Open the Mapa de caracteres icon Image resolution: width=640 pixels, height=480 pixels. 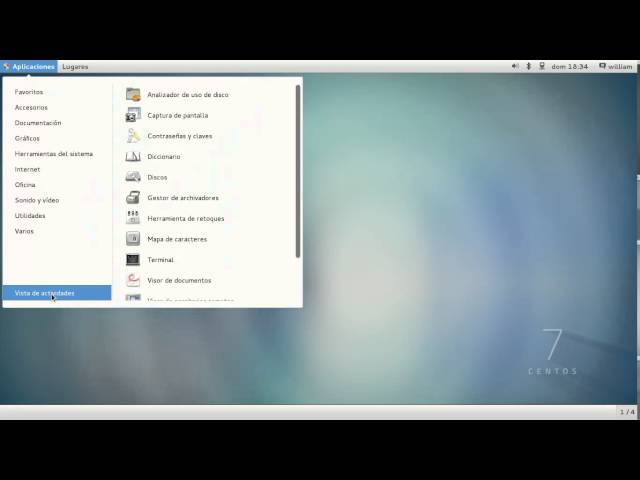tap(133, 239)
